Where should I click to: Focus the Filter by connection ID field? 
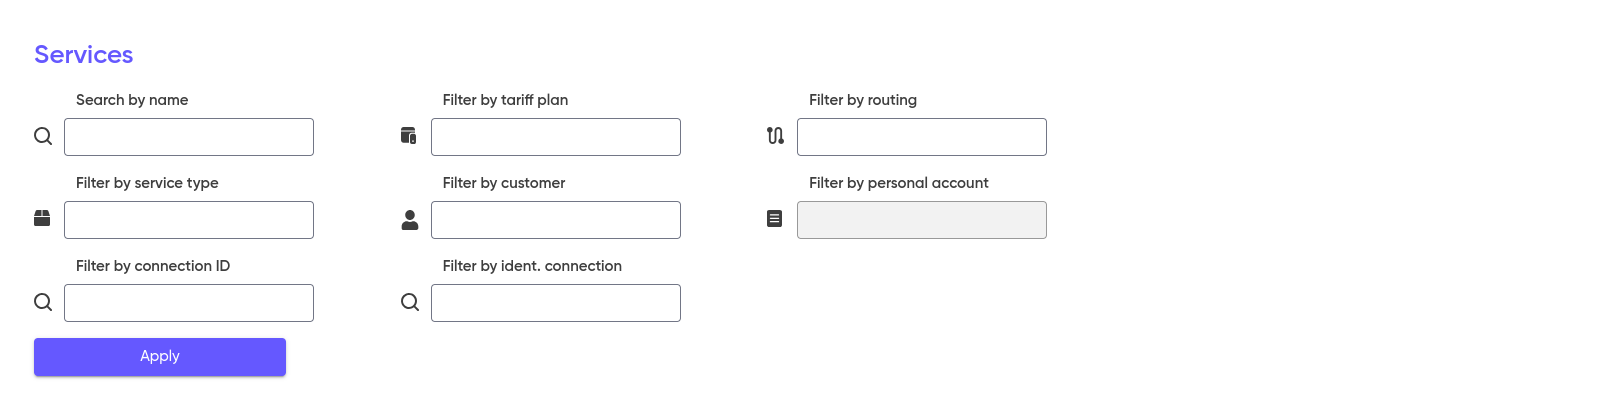click(x=189, y=303)
